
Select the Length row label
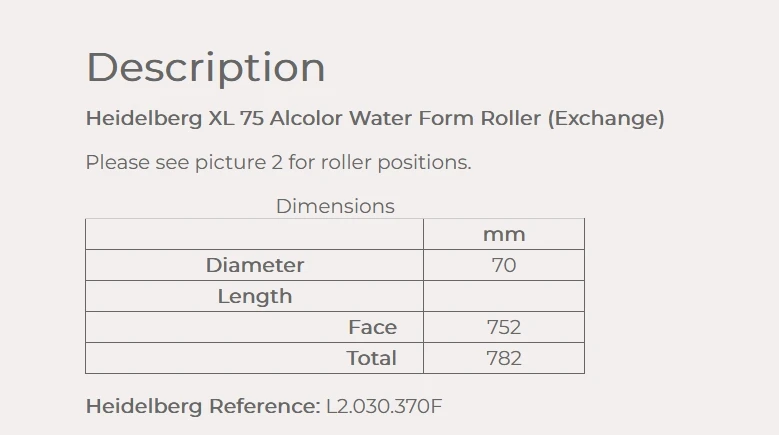pyautogui.click(x=254, y=296)
